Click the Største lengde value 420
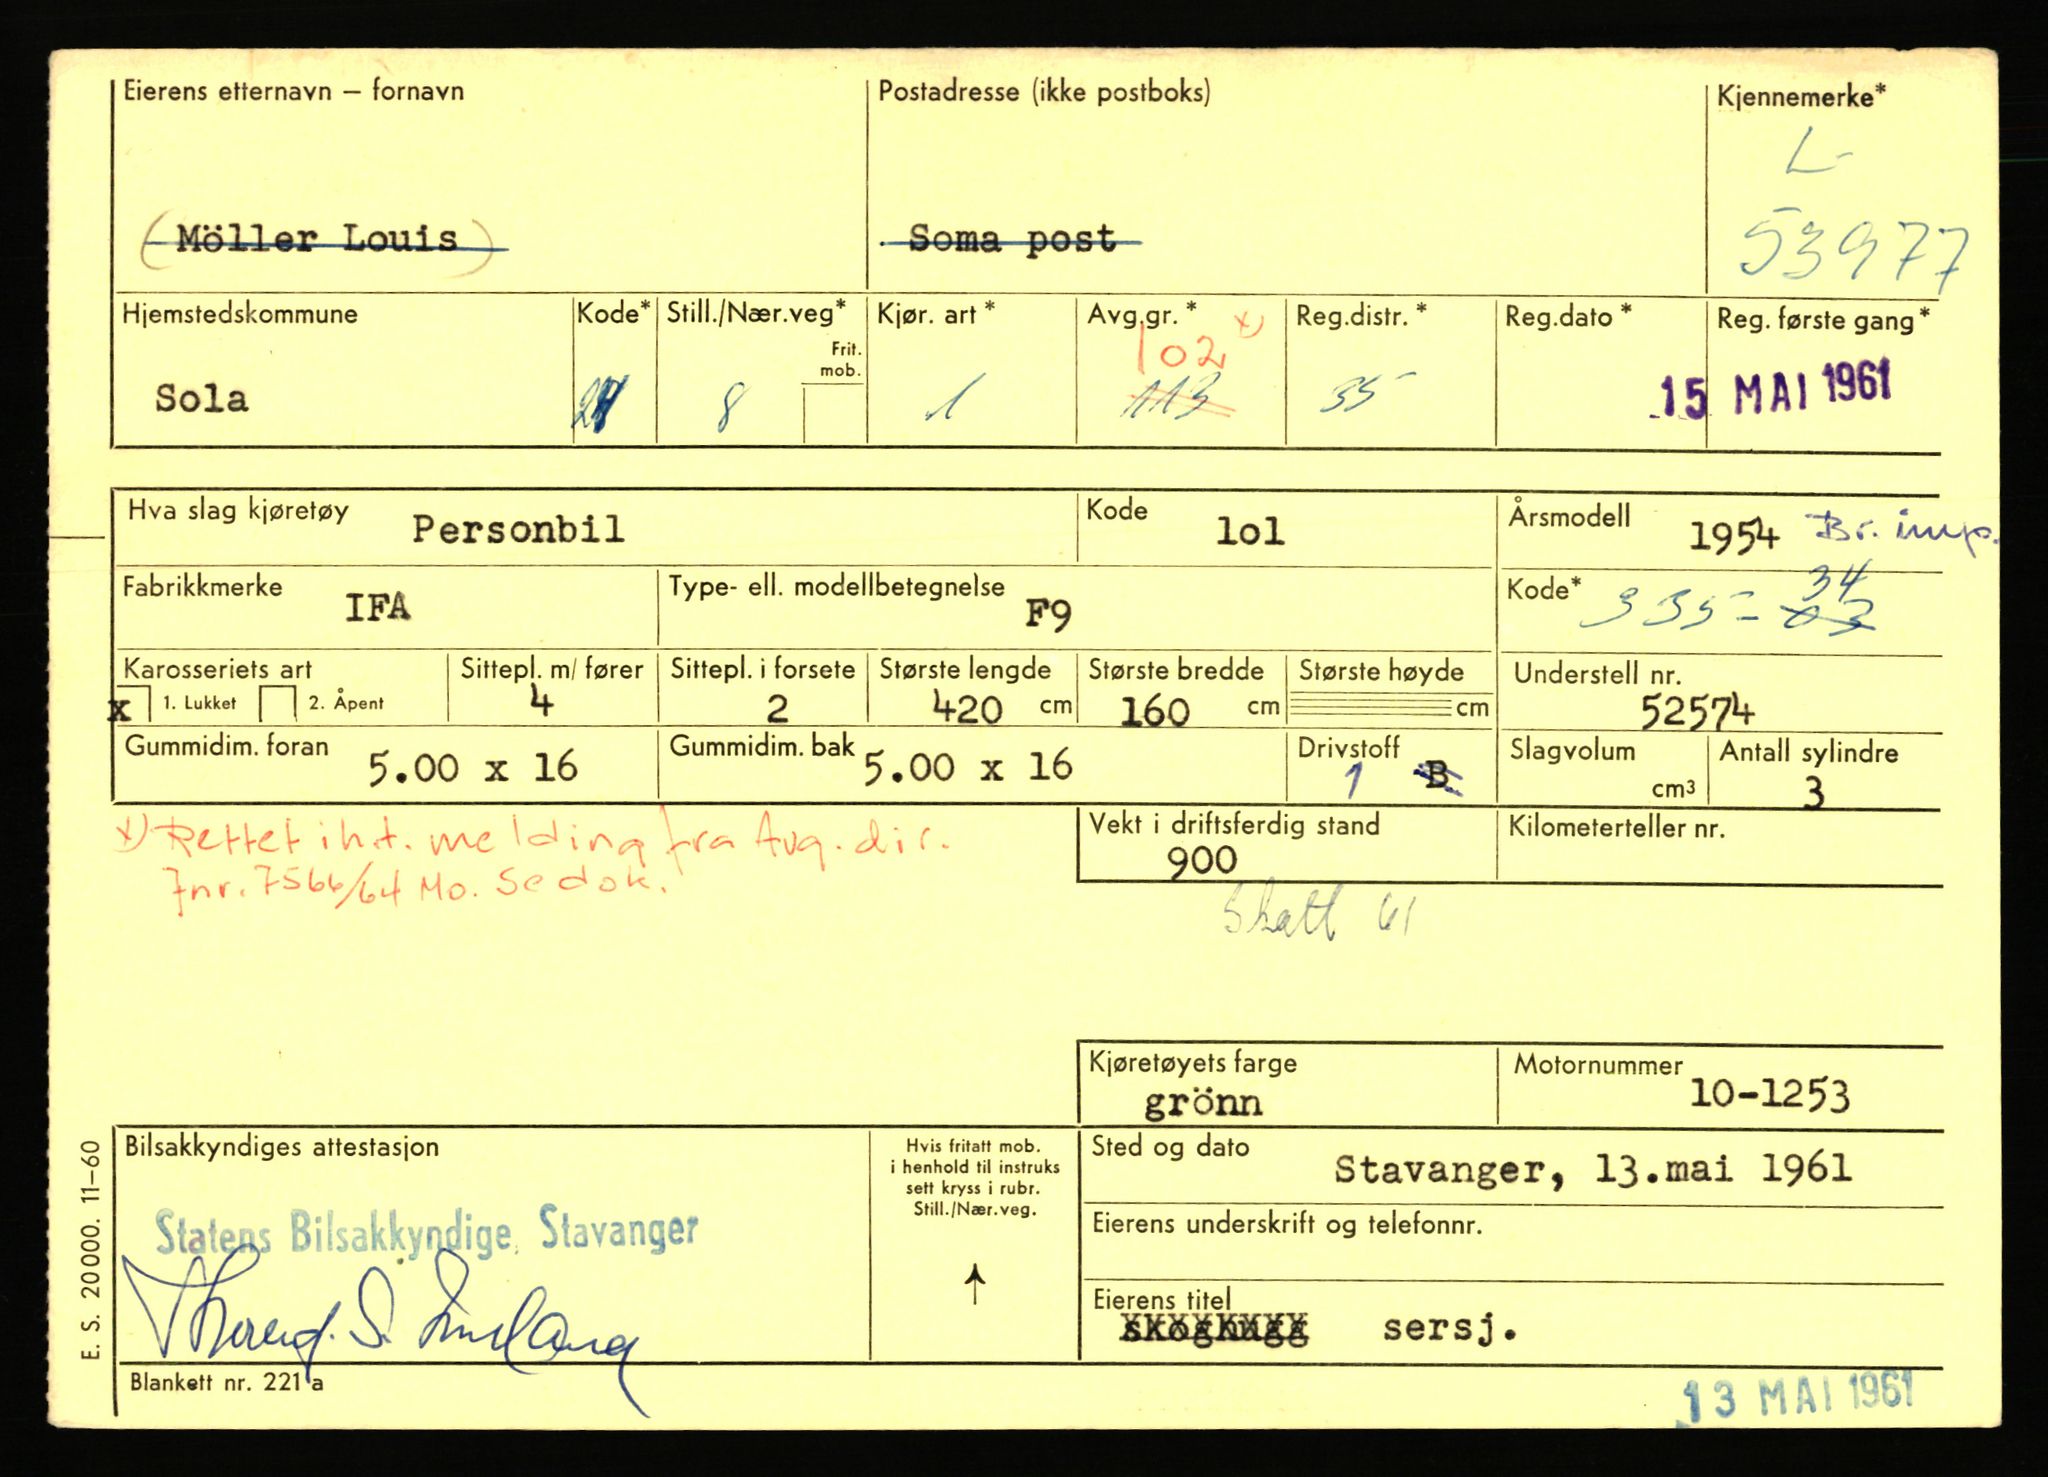This screenshot has height=1477, width=2048. click(x=967, y=709)
